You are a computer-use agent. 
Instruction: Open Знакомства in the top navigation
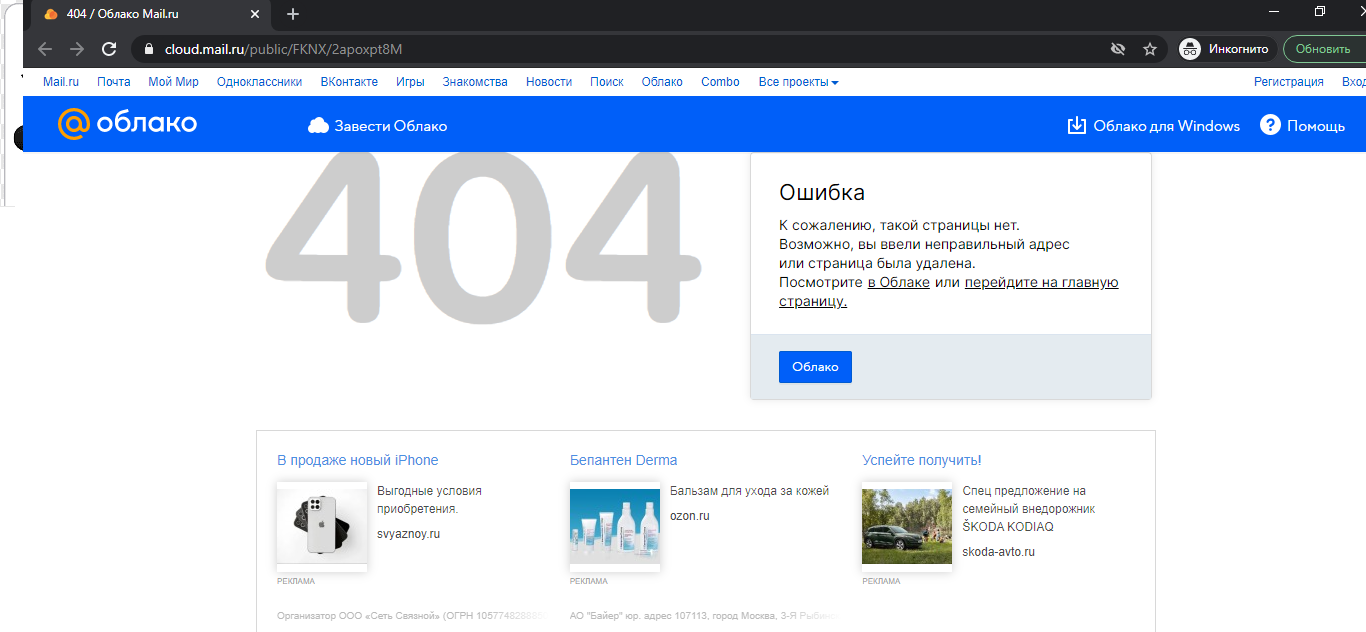point(475,82)
